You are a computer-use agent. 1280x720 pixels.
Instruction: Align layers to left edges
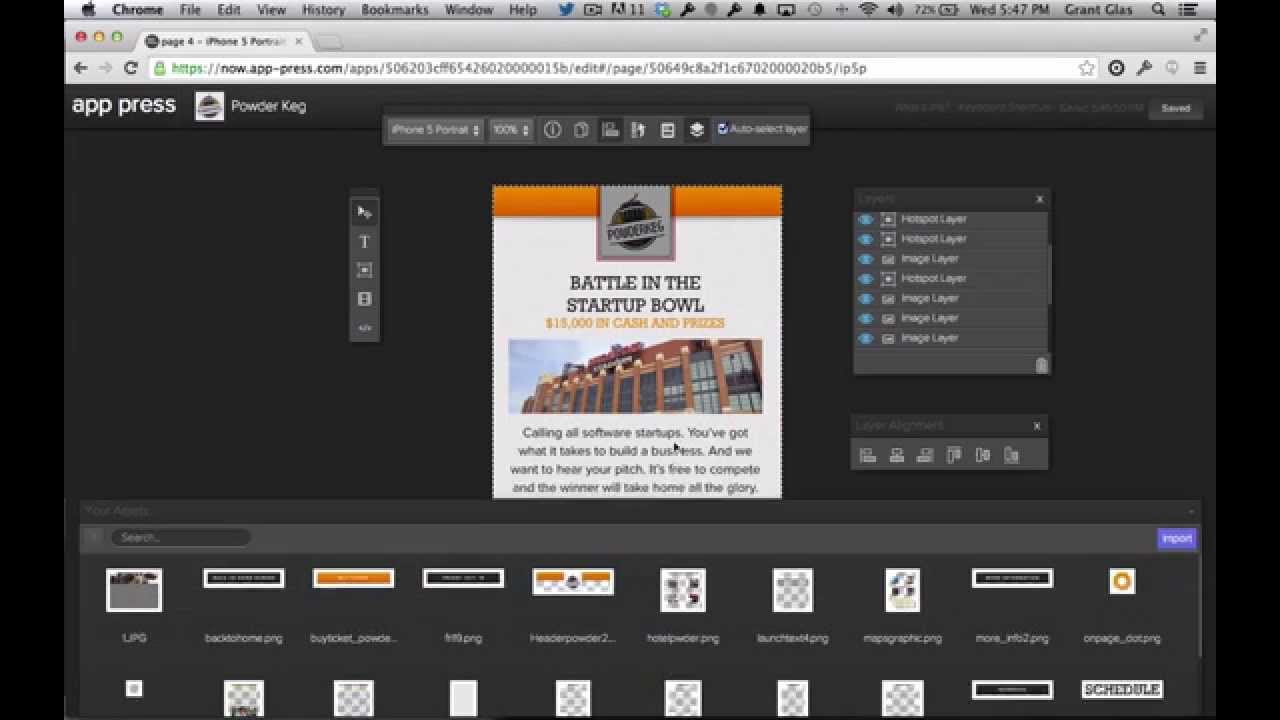point(868,455)
